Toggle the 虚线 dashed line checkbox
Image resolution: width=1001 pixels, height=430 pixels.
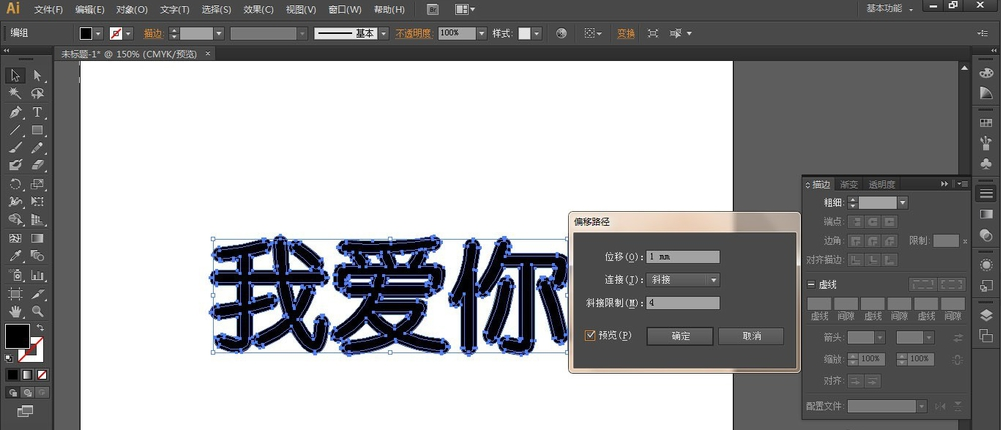coord(812,284)
